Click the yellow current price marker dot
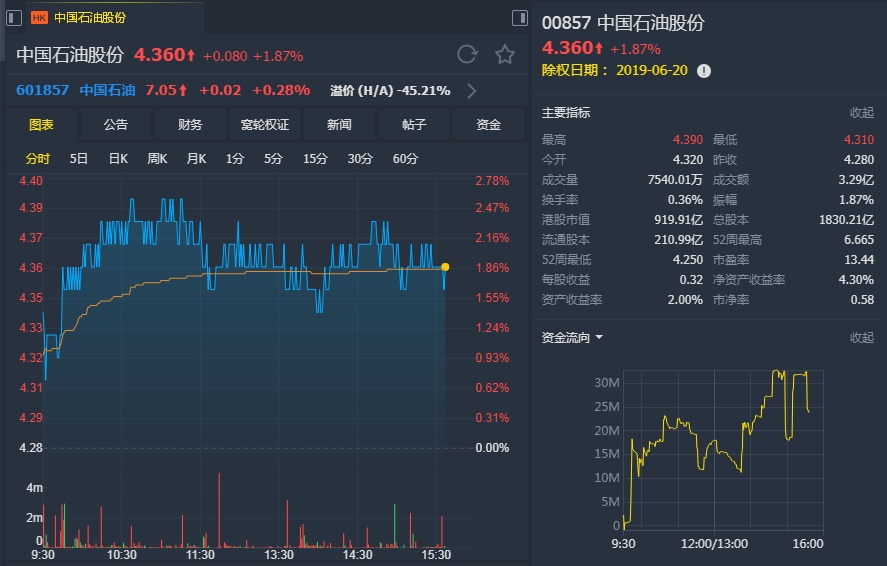This screenshot has width=887, height=566. pos(445,267)
